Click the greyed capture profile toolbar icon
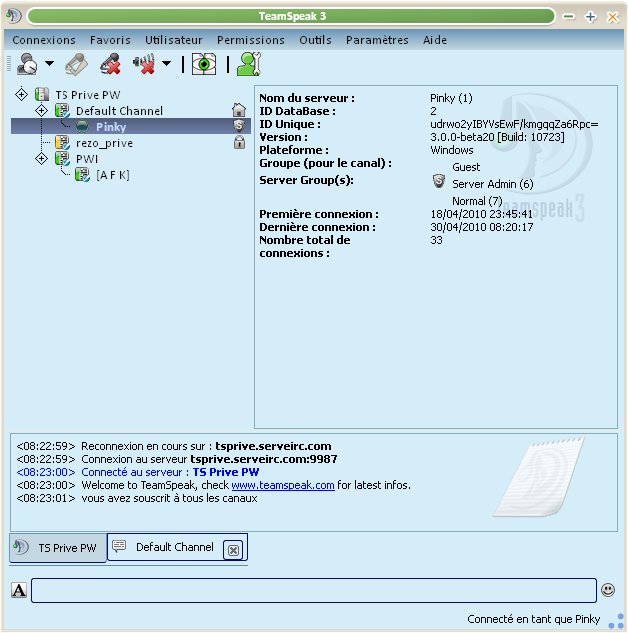Image resolution: width=628 pixels, height=633 pixels. (x=76, y=64)
